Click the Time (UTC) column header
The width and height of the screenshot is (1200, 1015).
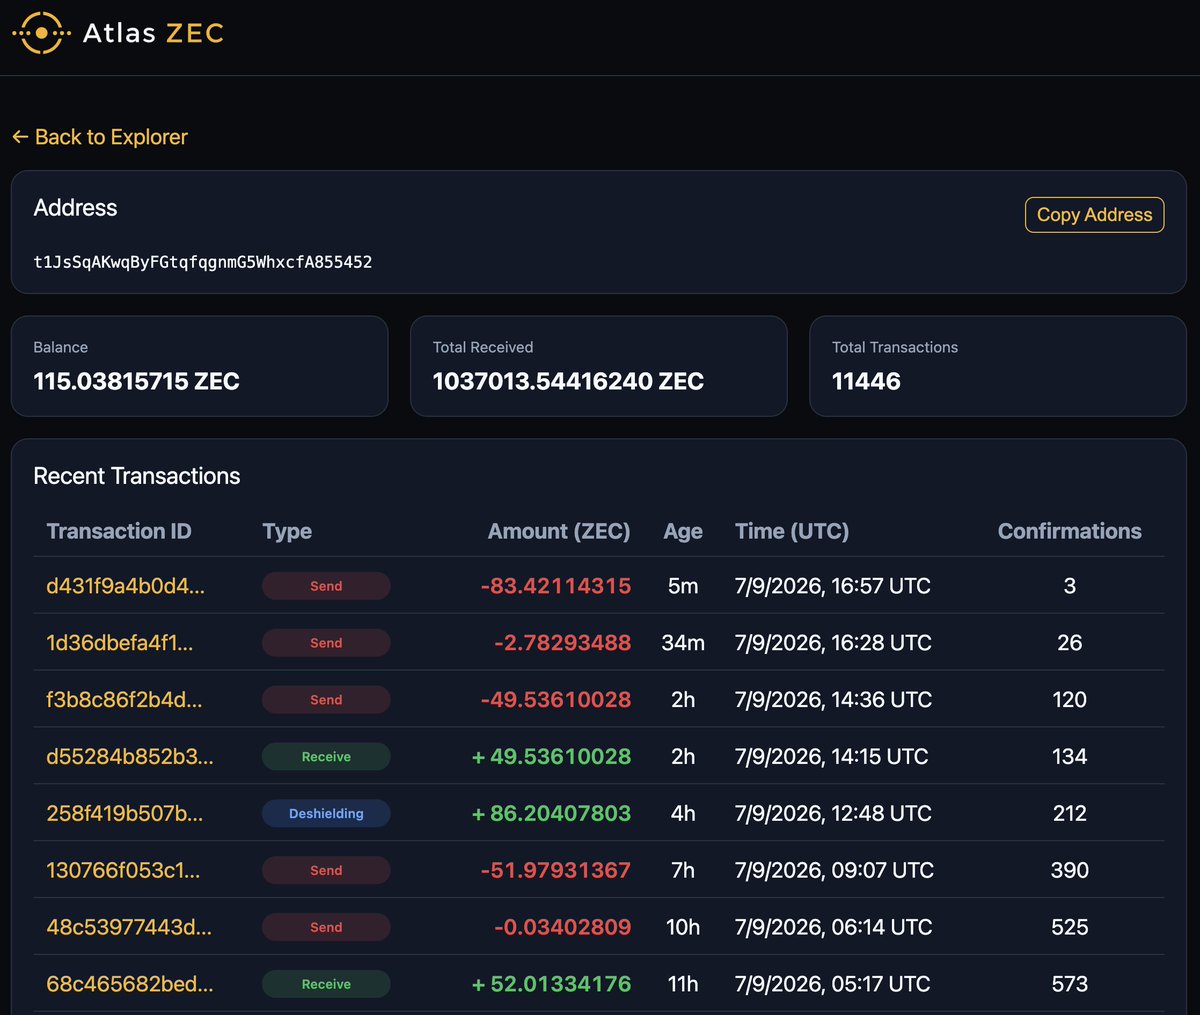coord(792,531)
